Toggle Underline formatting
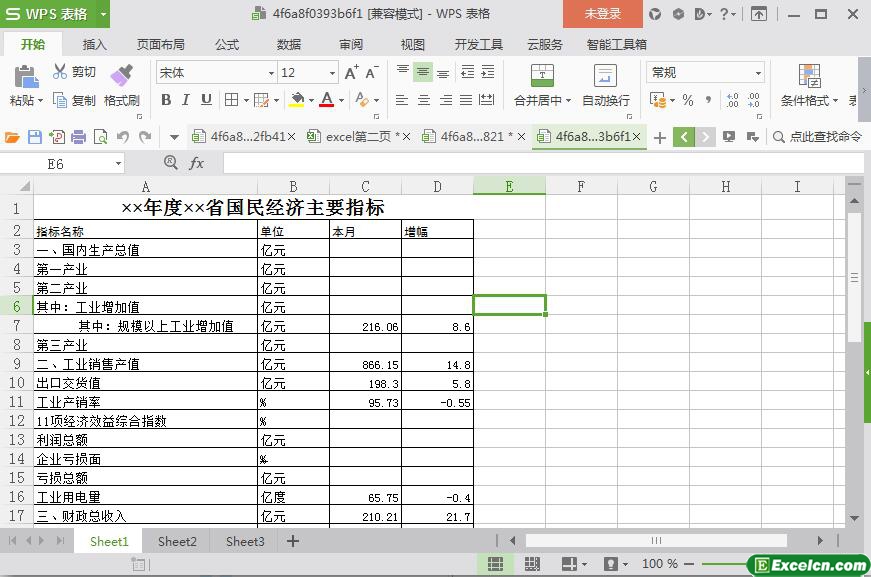 pos(206,100)
